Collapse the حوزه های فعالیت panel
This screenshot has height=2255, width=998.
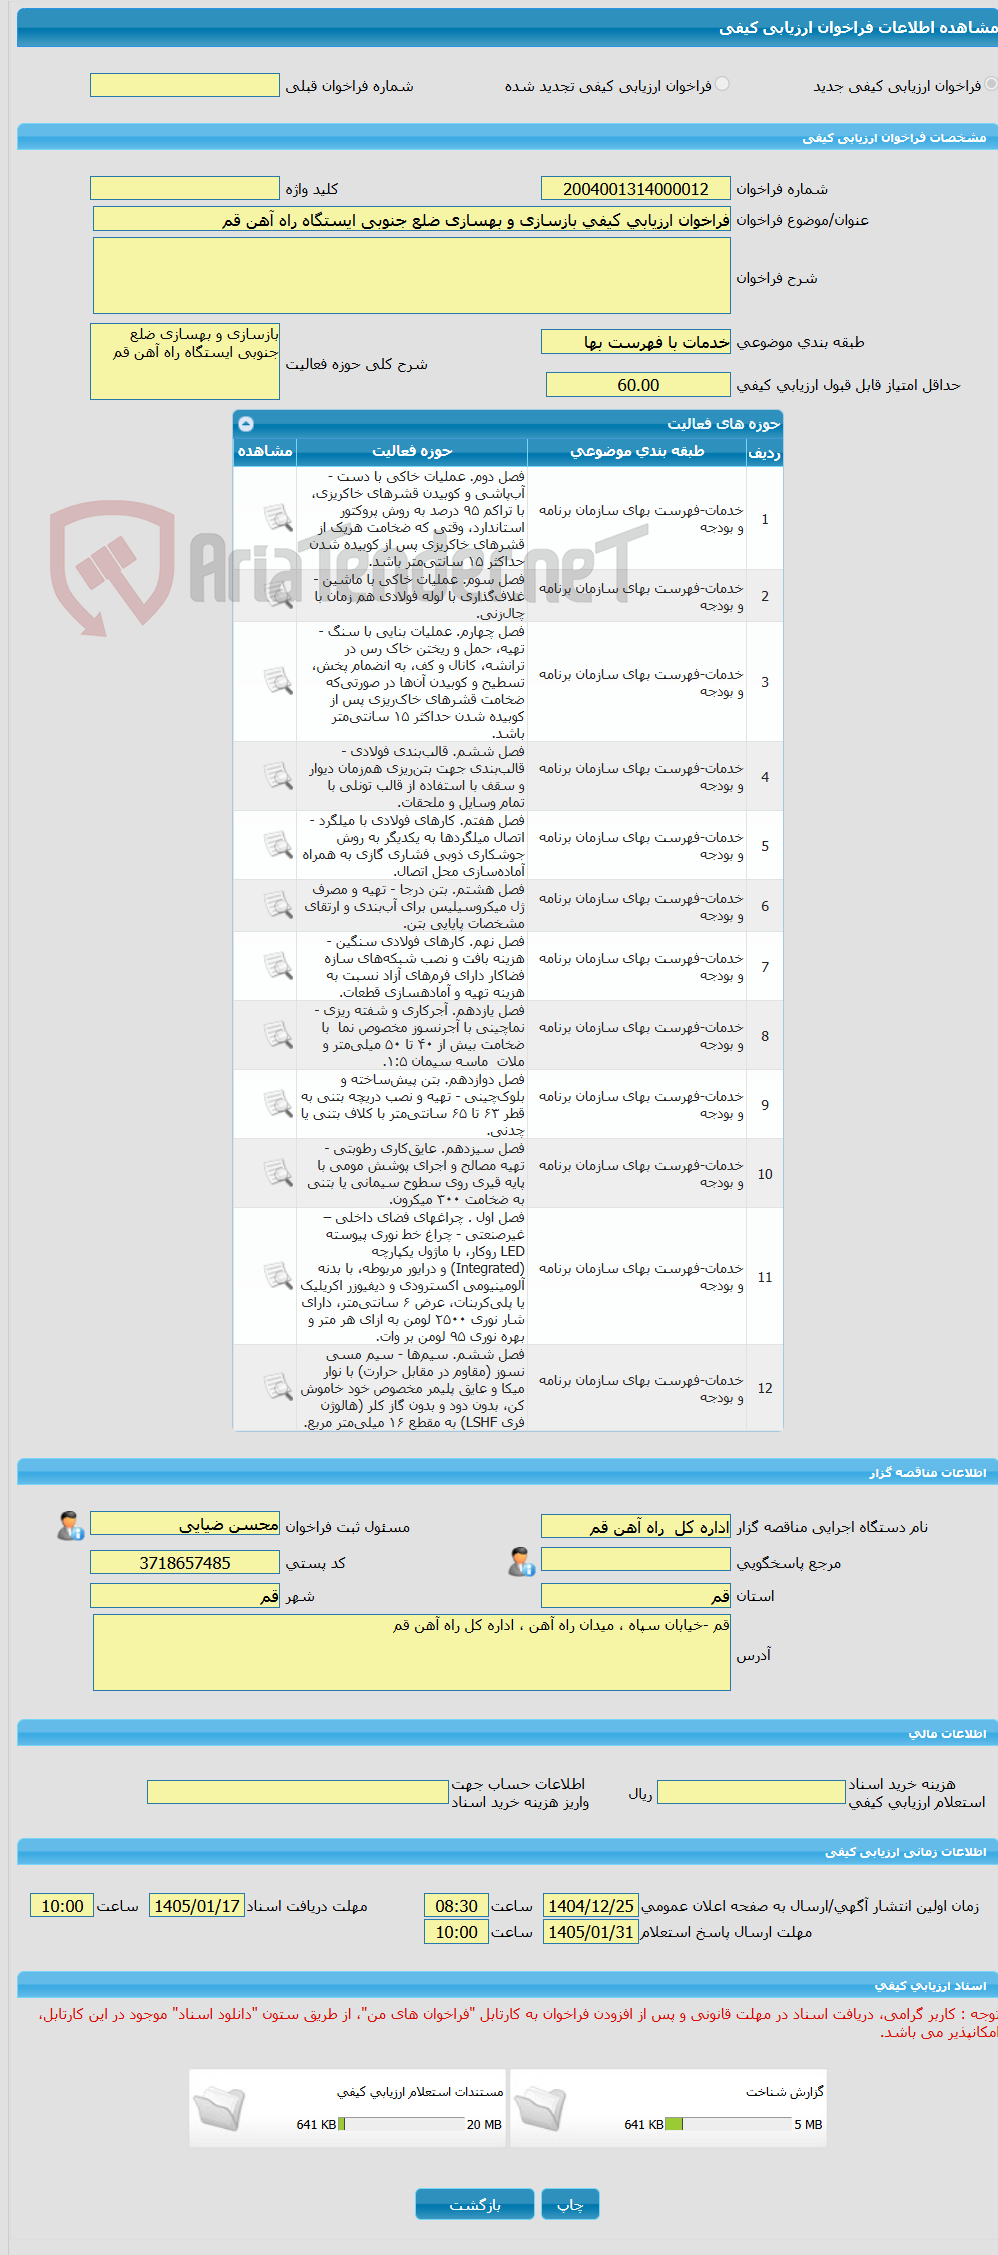click(x=246, y=424)
